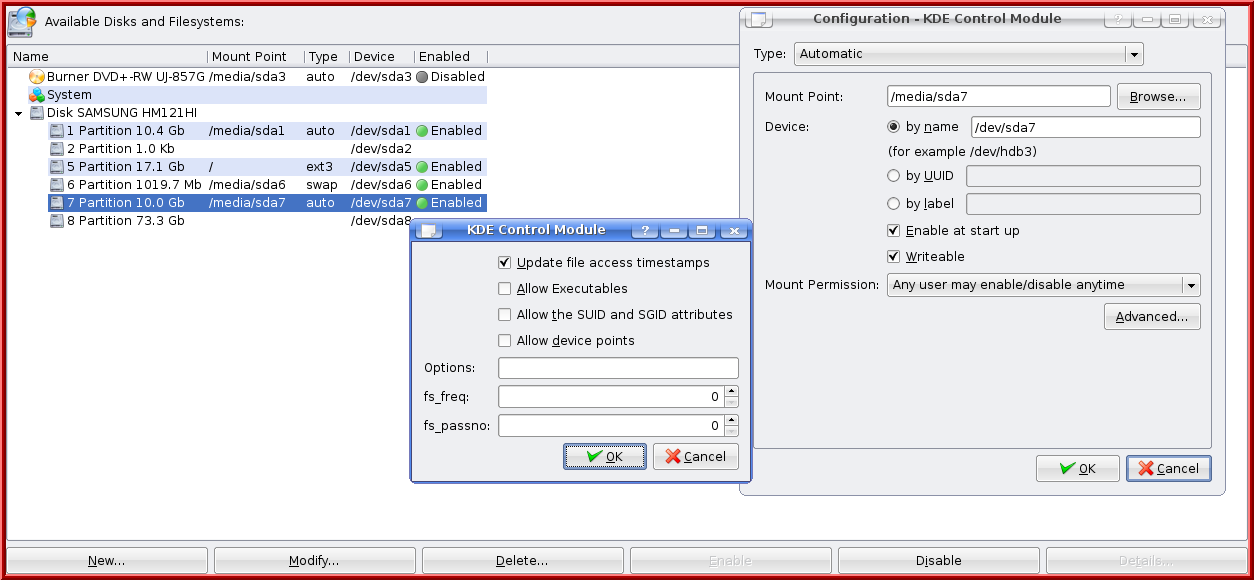This screenshot has height=580, width=1254.
Task: Click the Disable button
Action: pyautogui.click(x=938, y=561)
